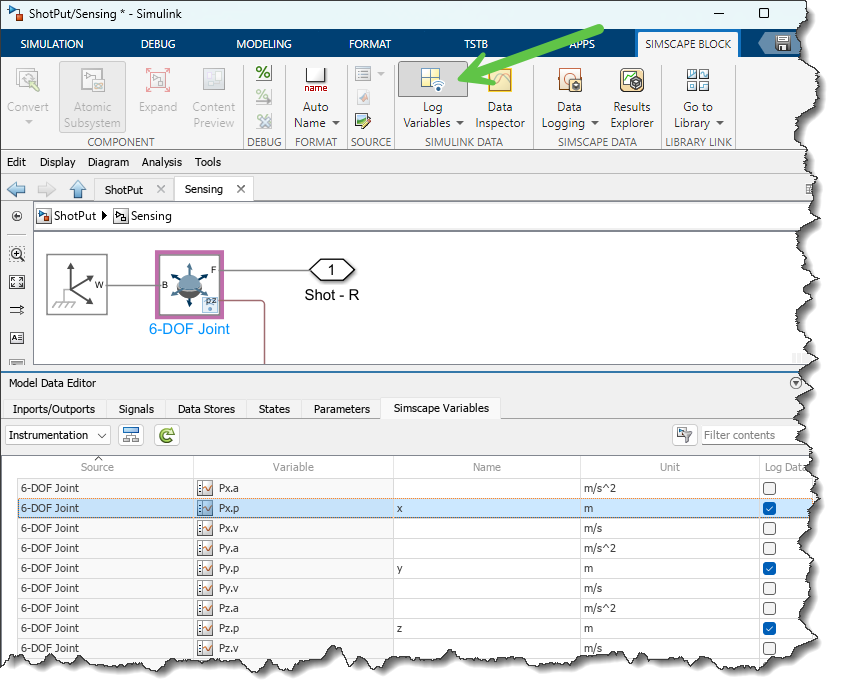The width and height of the screenshot is (841, 694).
Task: Uncheck Log Data for Pz.p
Action: (x=769, y=628)
